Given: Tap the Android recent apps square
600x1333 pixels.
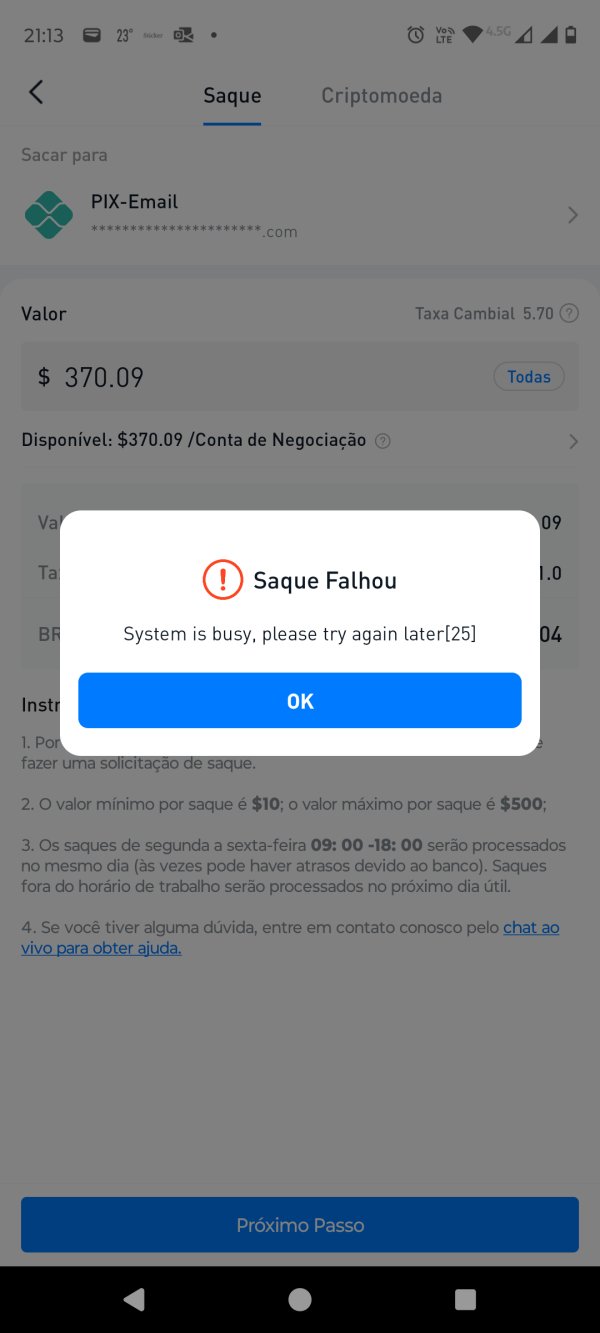Looking at the screenshot, I should [465, 1299].
